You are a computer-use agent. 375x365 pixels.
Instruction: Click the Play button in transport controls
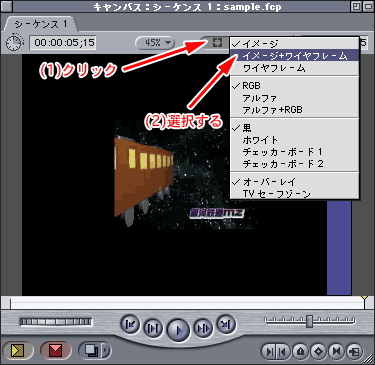point(178,330)
